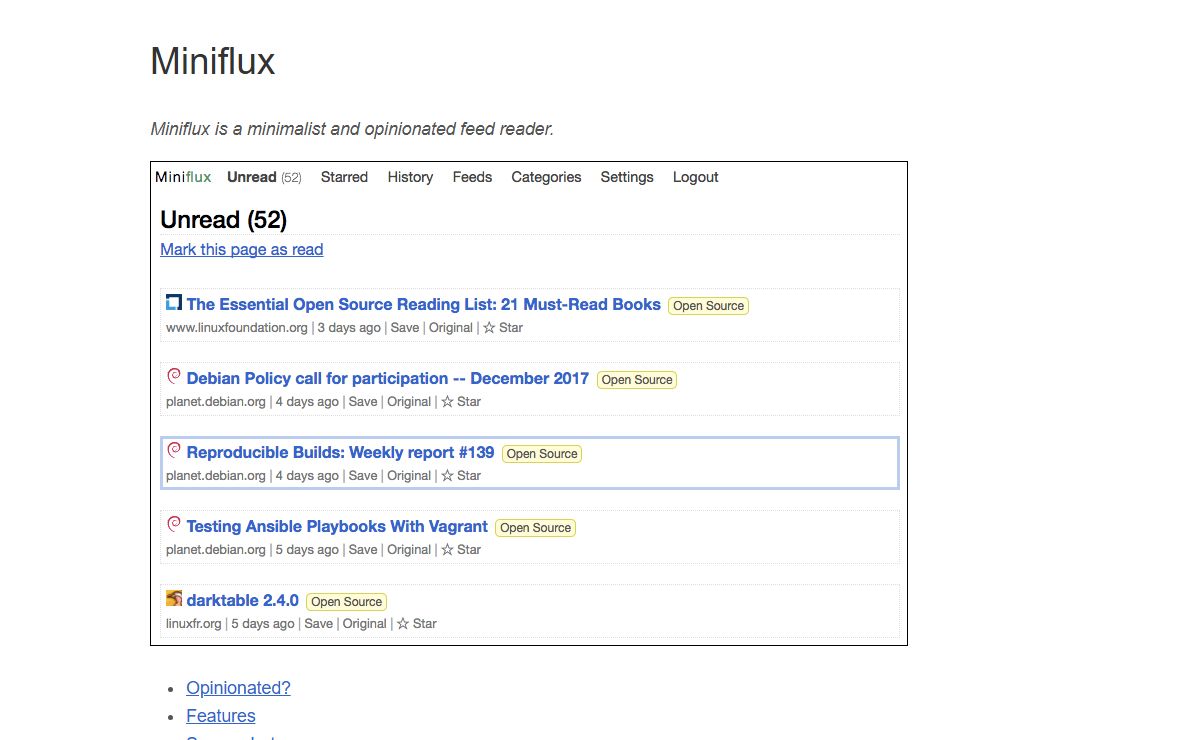Click '5 days ago' on darktable 2.4.0 entry

(263, 624)
